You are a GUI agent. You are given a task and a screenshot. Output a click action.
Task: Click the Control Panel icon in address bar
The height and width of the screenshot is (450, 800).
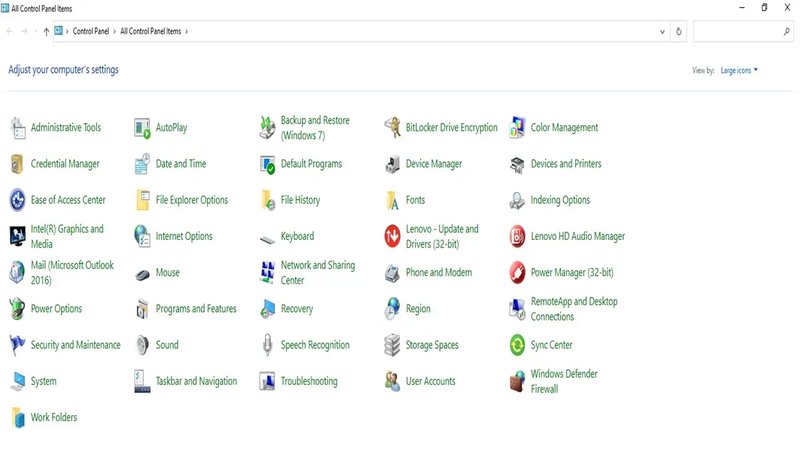pyautogui.click(x=59, y=31)
